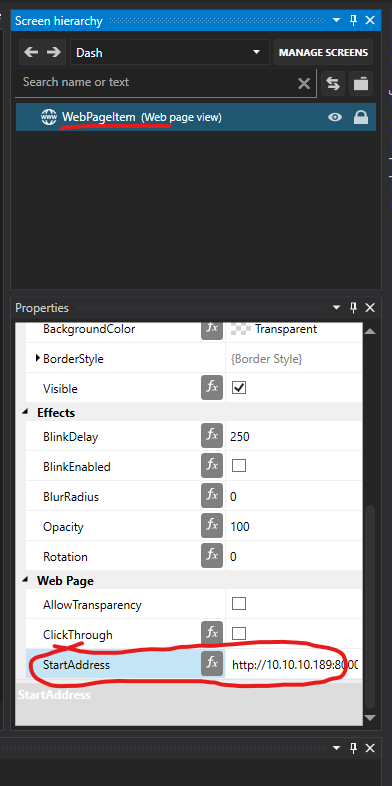Click the swap arrows icon beside search
This screenshot has width=392, height=786.
point(333,83)
